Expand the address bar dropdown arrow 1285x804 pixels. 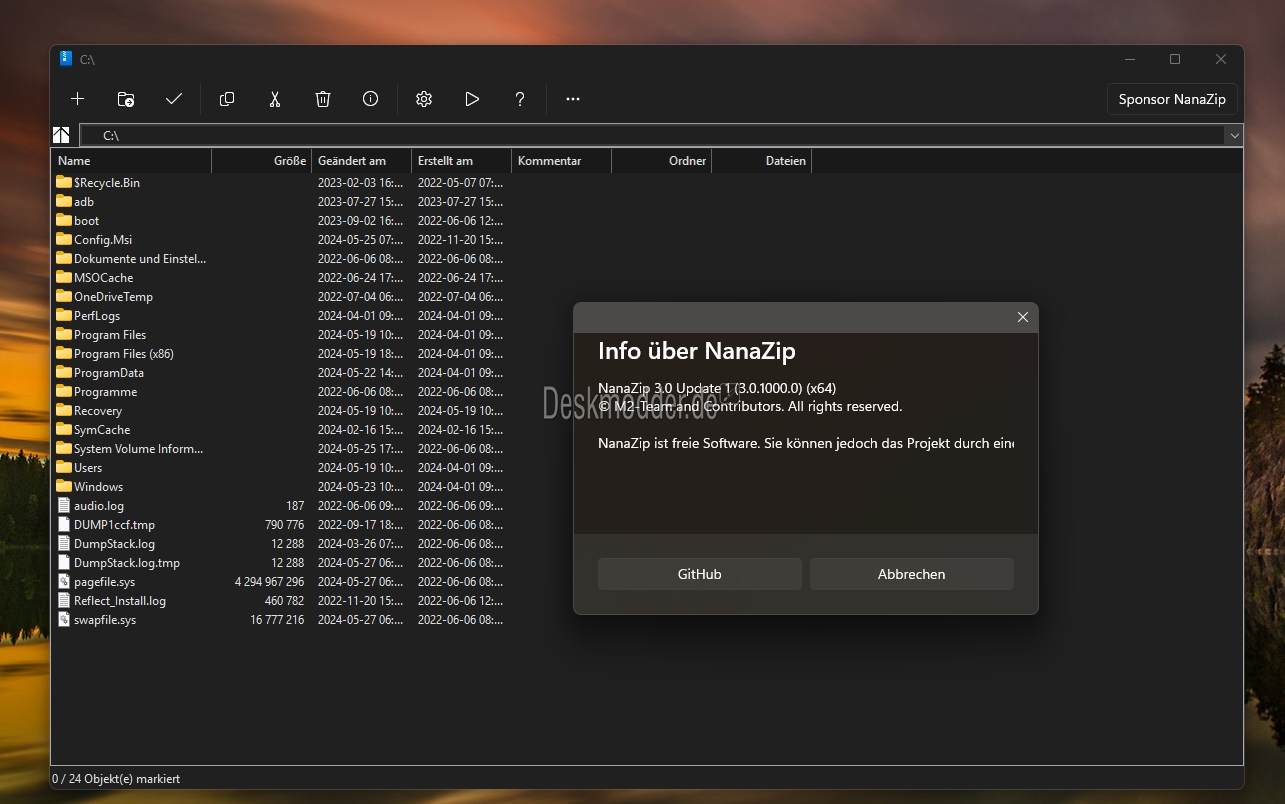pyautogui.click(x=1234, y=135)
